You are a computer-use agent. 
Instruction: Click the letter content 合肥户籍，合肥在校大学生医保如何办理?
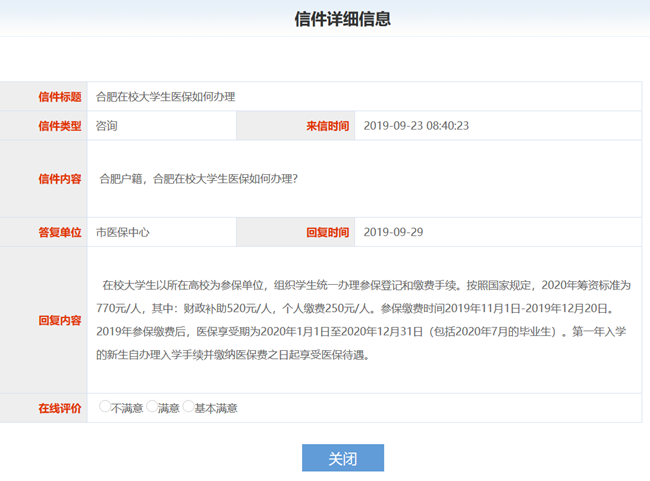coord(199,179)
